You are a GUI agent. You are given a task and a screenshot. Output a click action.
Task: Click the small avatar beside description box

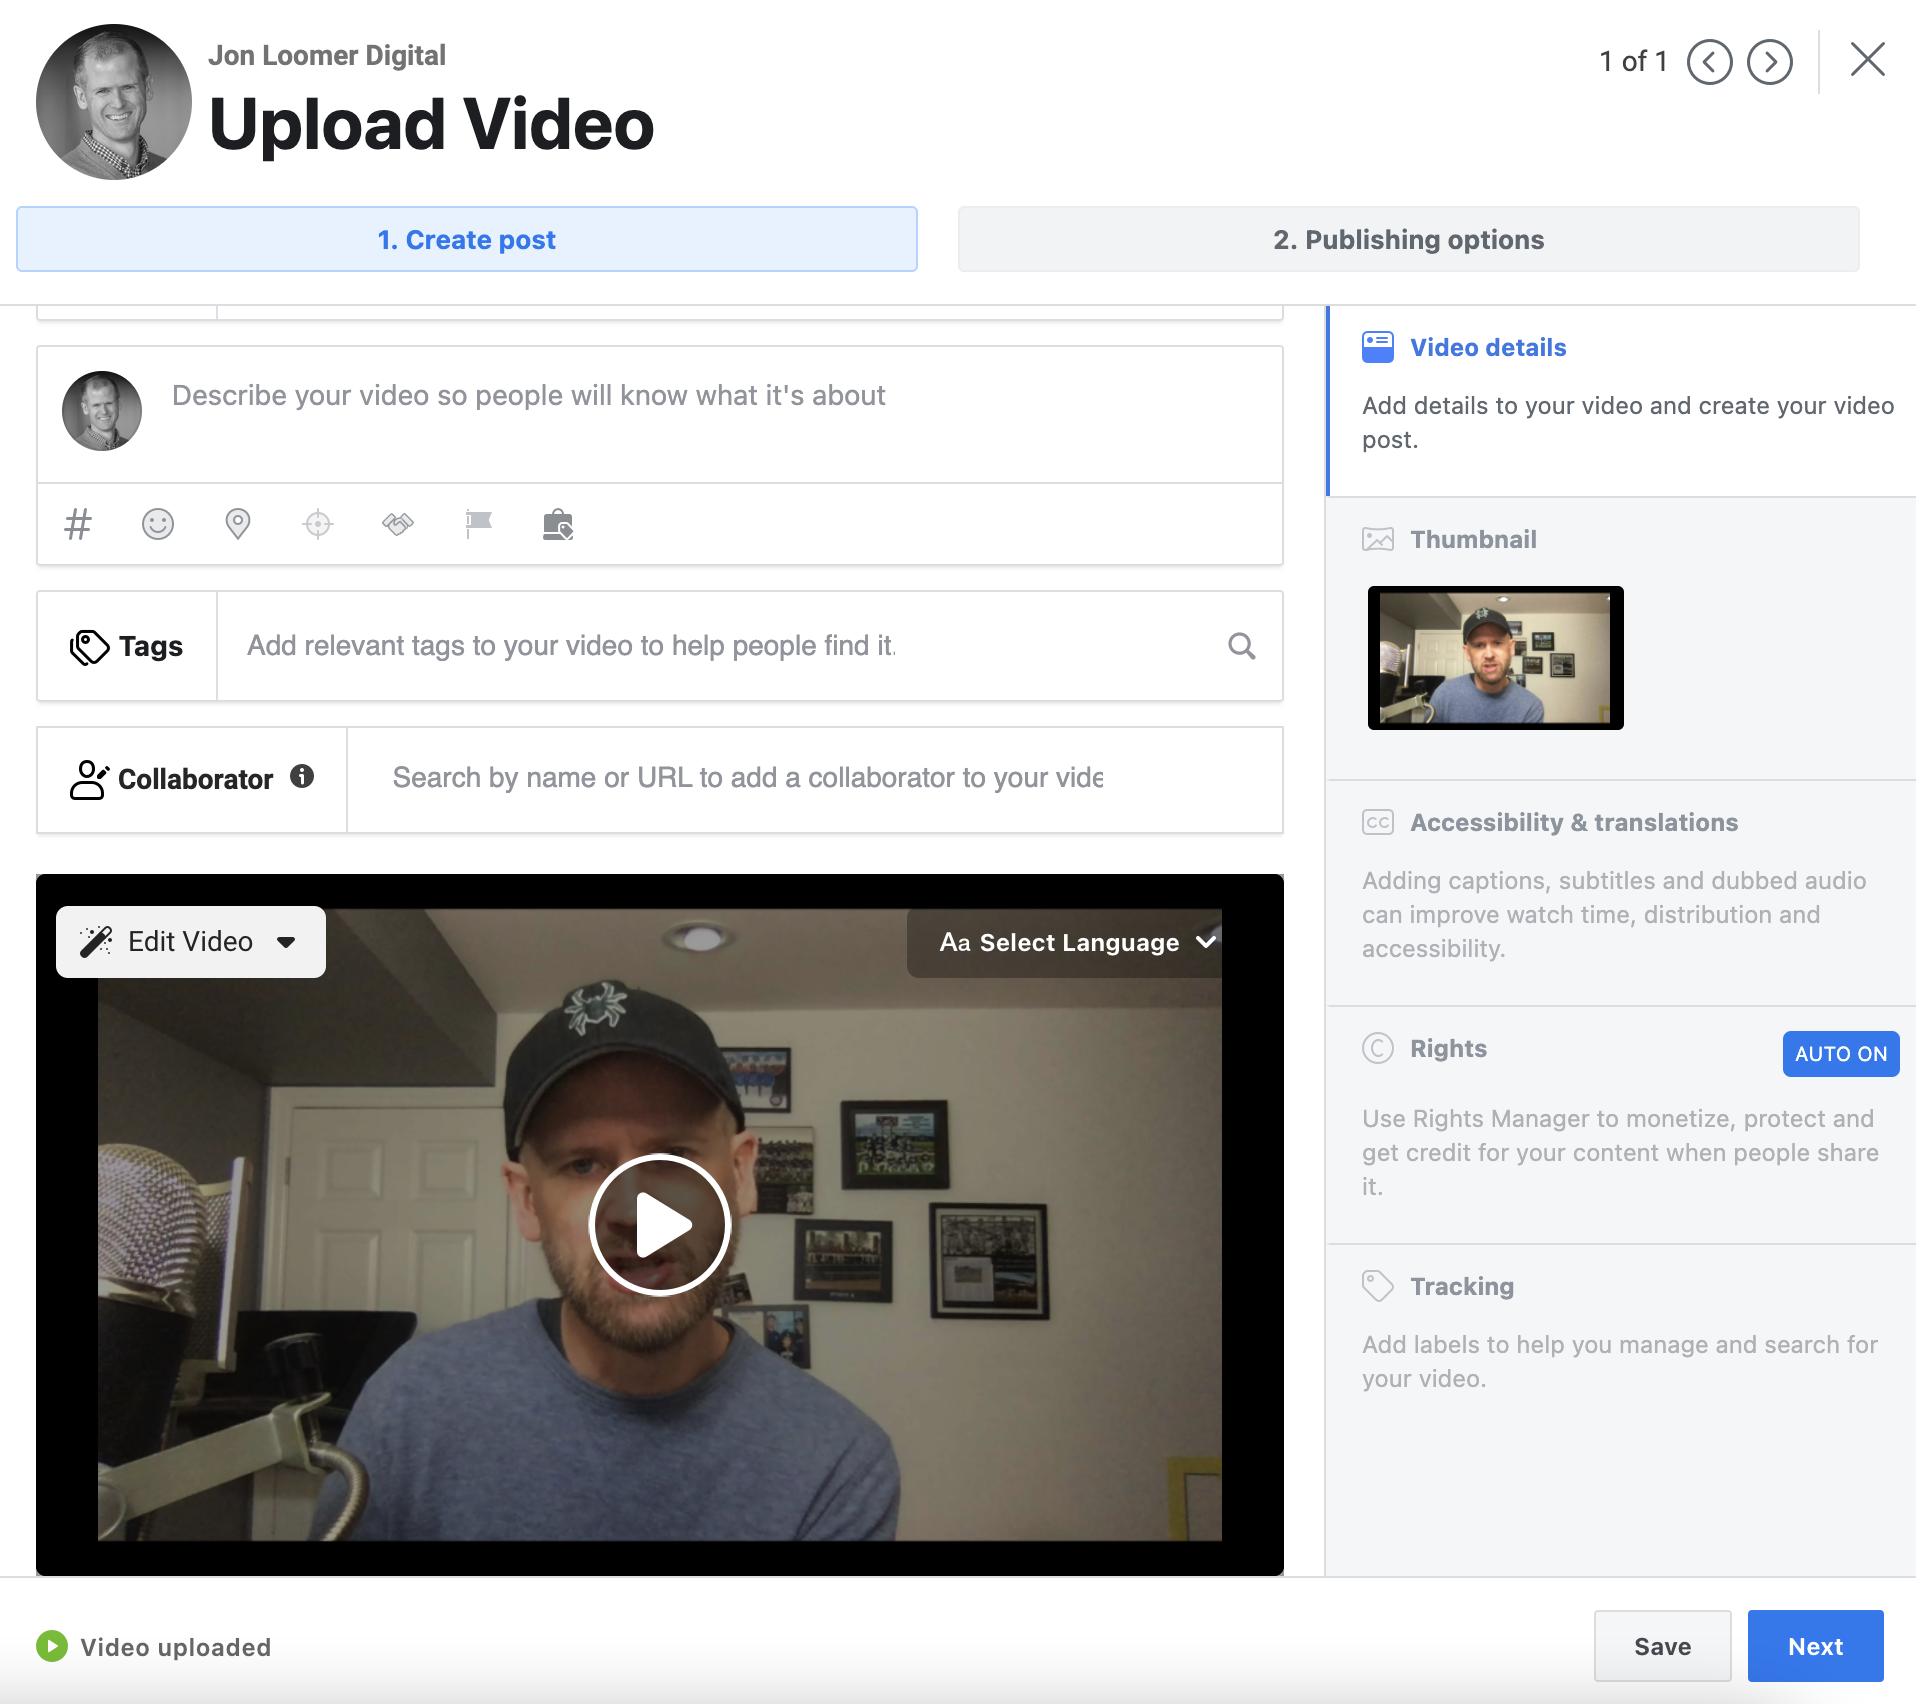[x=102, y=411]
